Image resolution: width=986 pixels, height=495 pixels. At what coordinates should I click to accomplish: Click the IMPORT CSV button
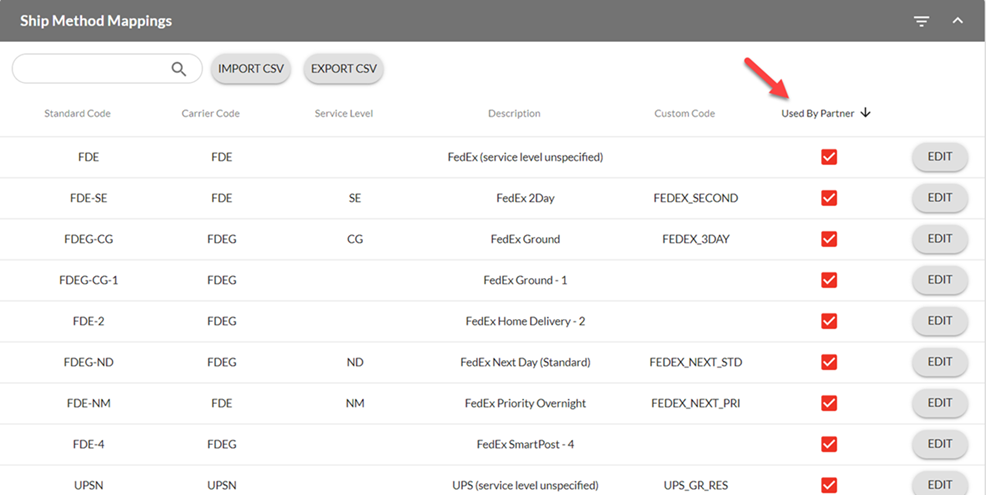pyautogui.click(x=251, y=69)
